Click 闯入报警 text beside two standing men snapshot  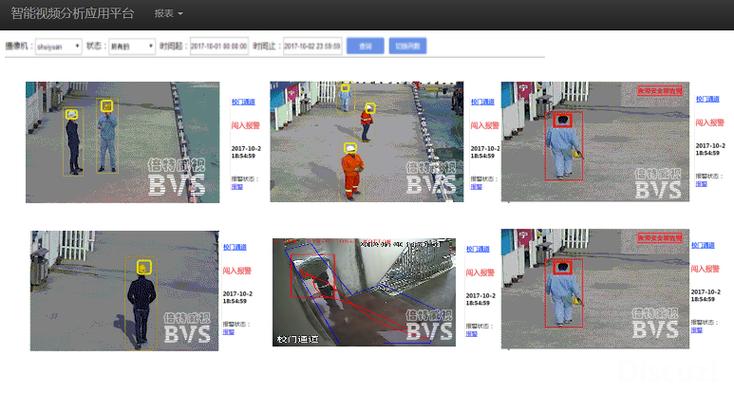click(x=245, y=125)
